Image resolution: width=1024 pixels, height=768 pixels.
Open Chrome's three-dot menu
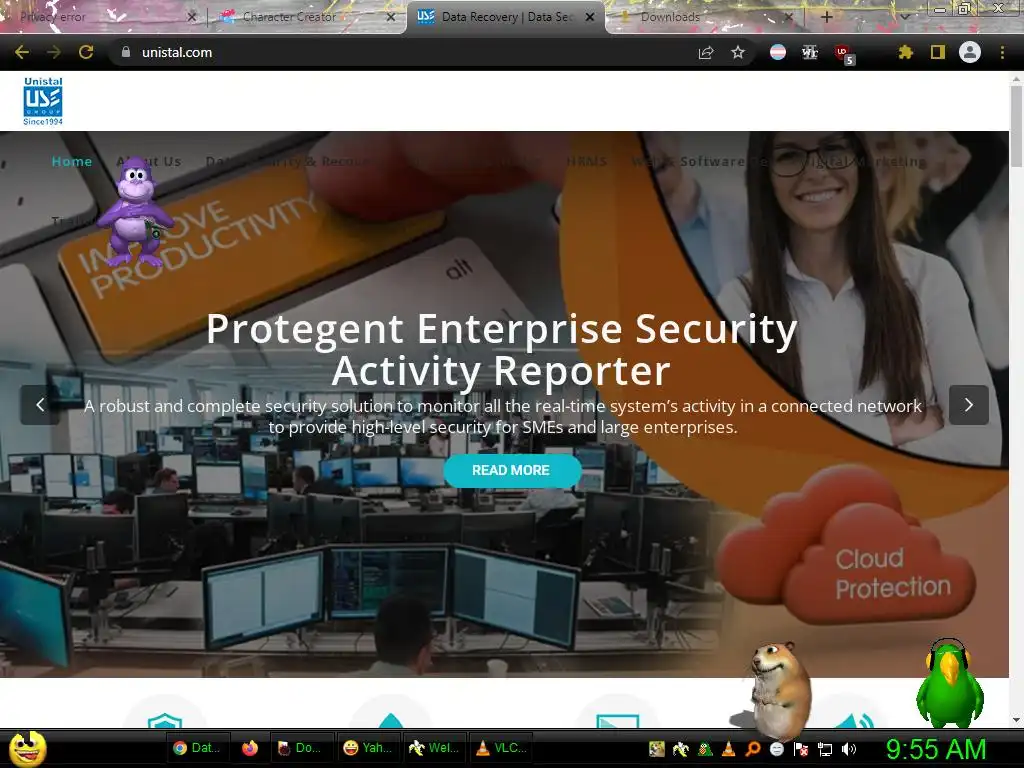click(x=1002, y=52)
